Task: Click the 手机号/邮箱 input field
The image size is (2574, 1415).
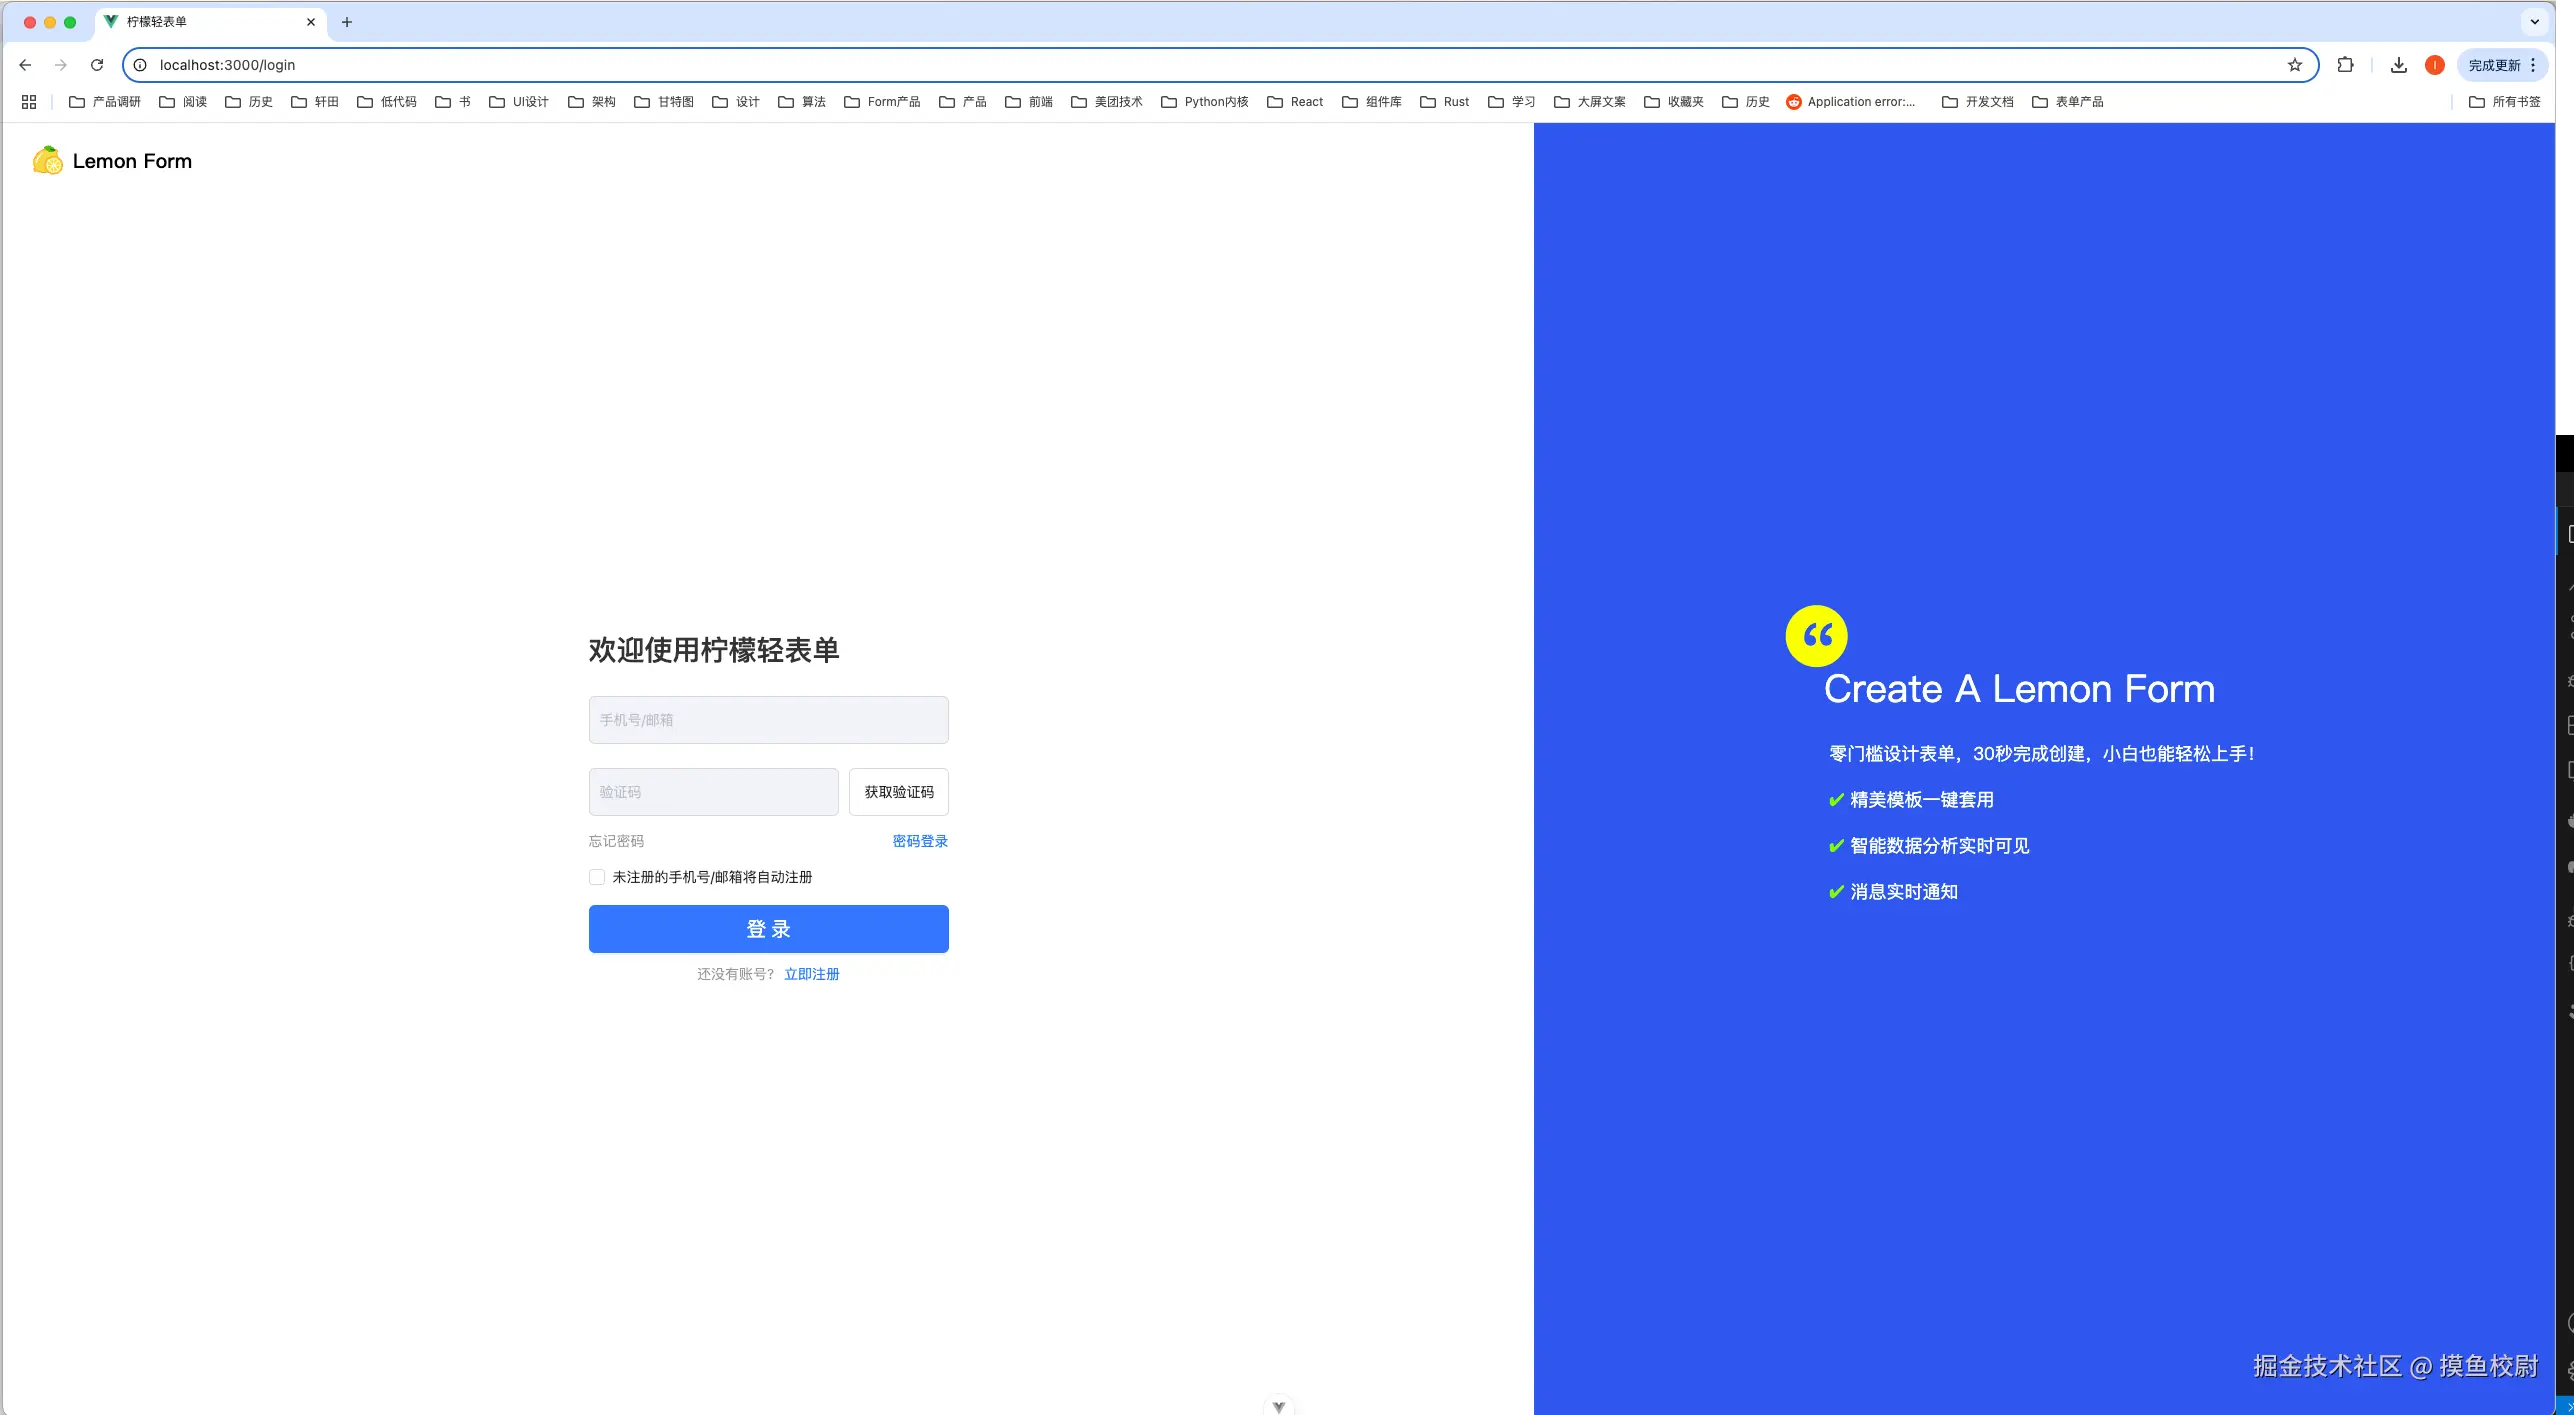Action: coord(768,719)
